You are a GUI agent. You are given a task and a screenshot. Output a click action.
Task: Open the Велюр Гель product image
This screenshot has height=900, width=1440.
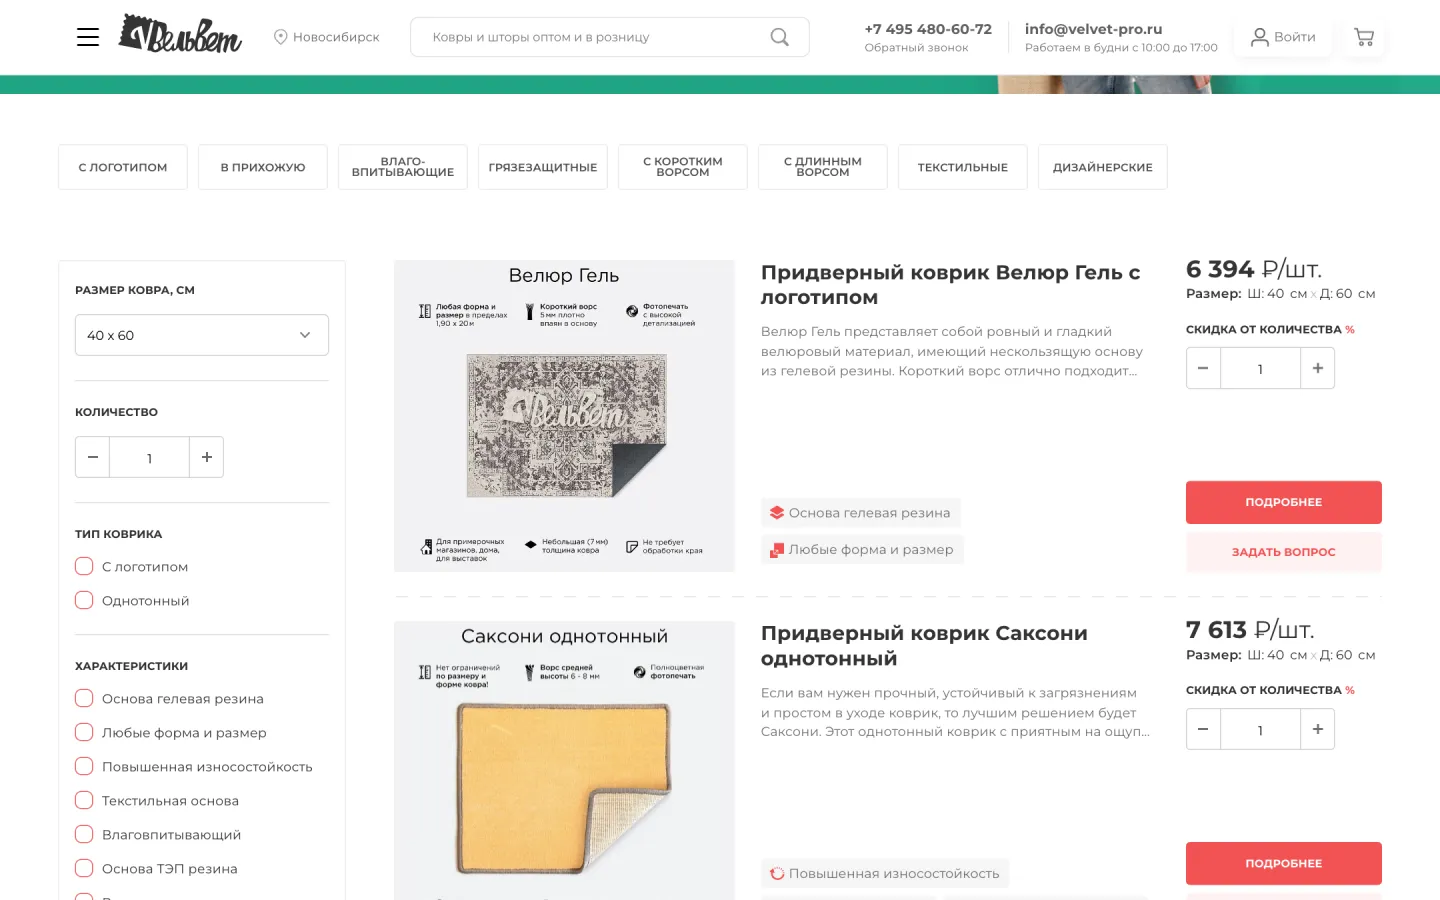point(564,416)
